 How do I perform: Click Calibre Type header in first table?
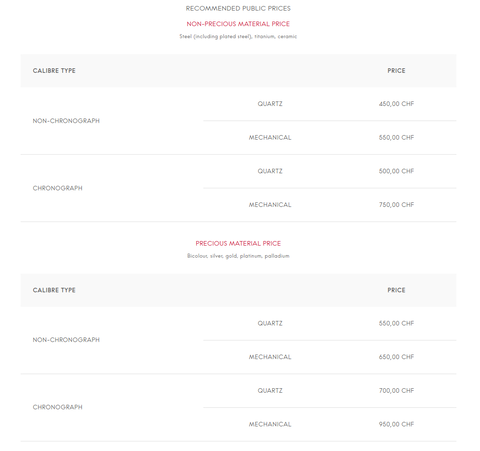point(54,71)
